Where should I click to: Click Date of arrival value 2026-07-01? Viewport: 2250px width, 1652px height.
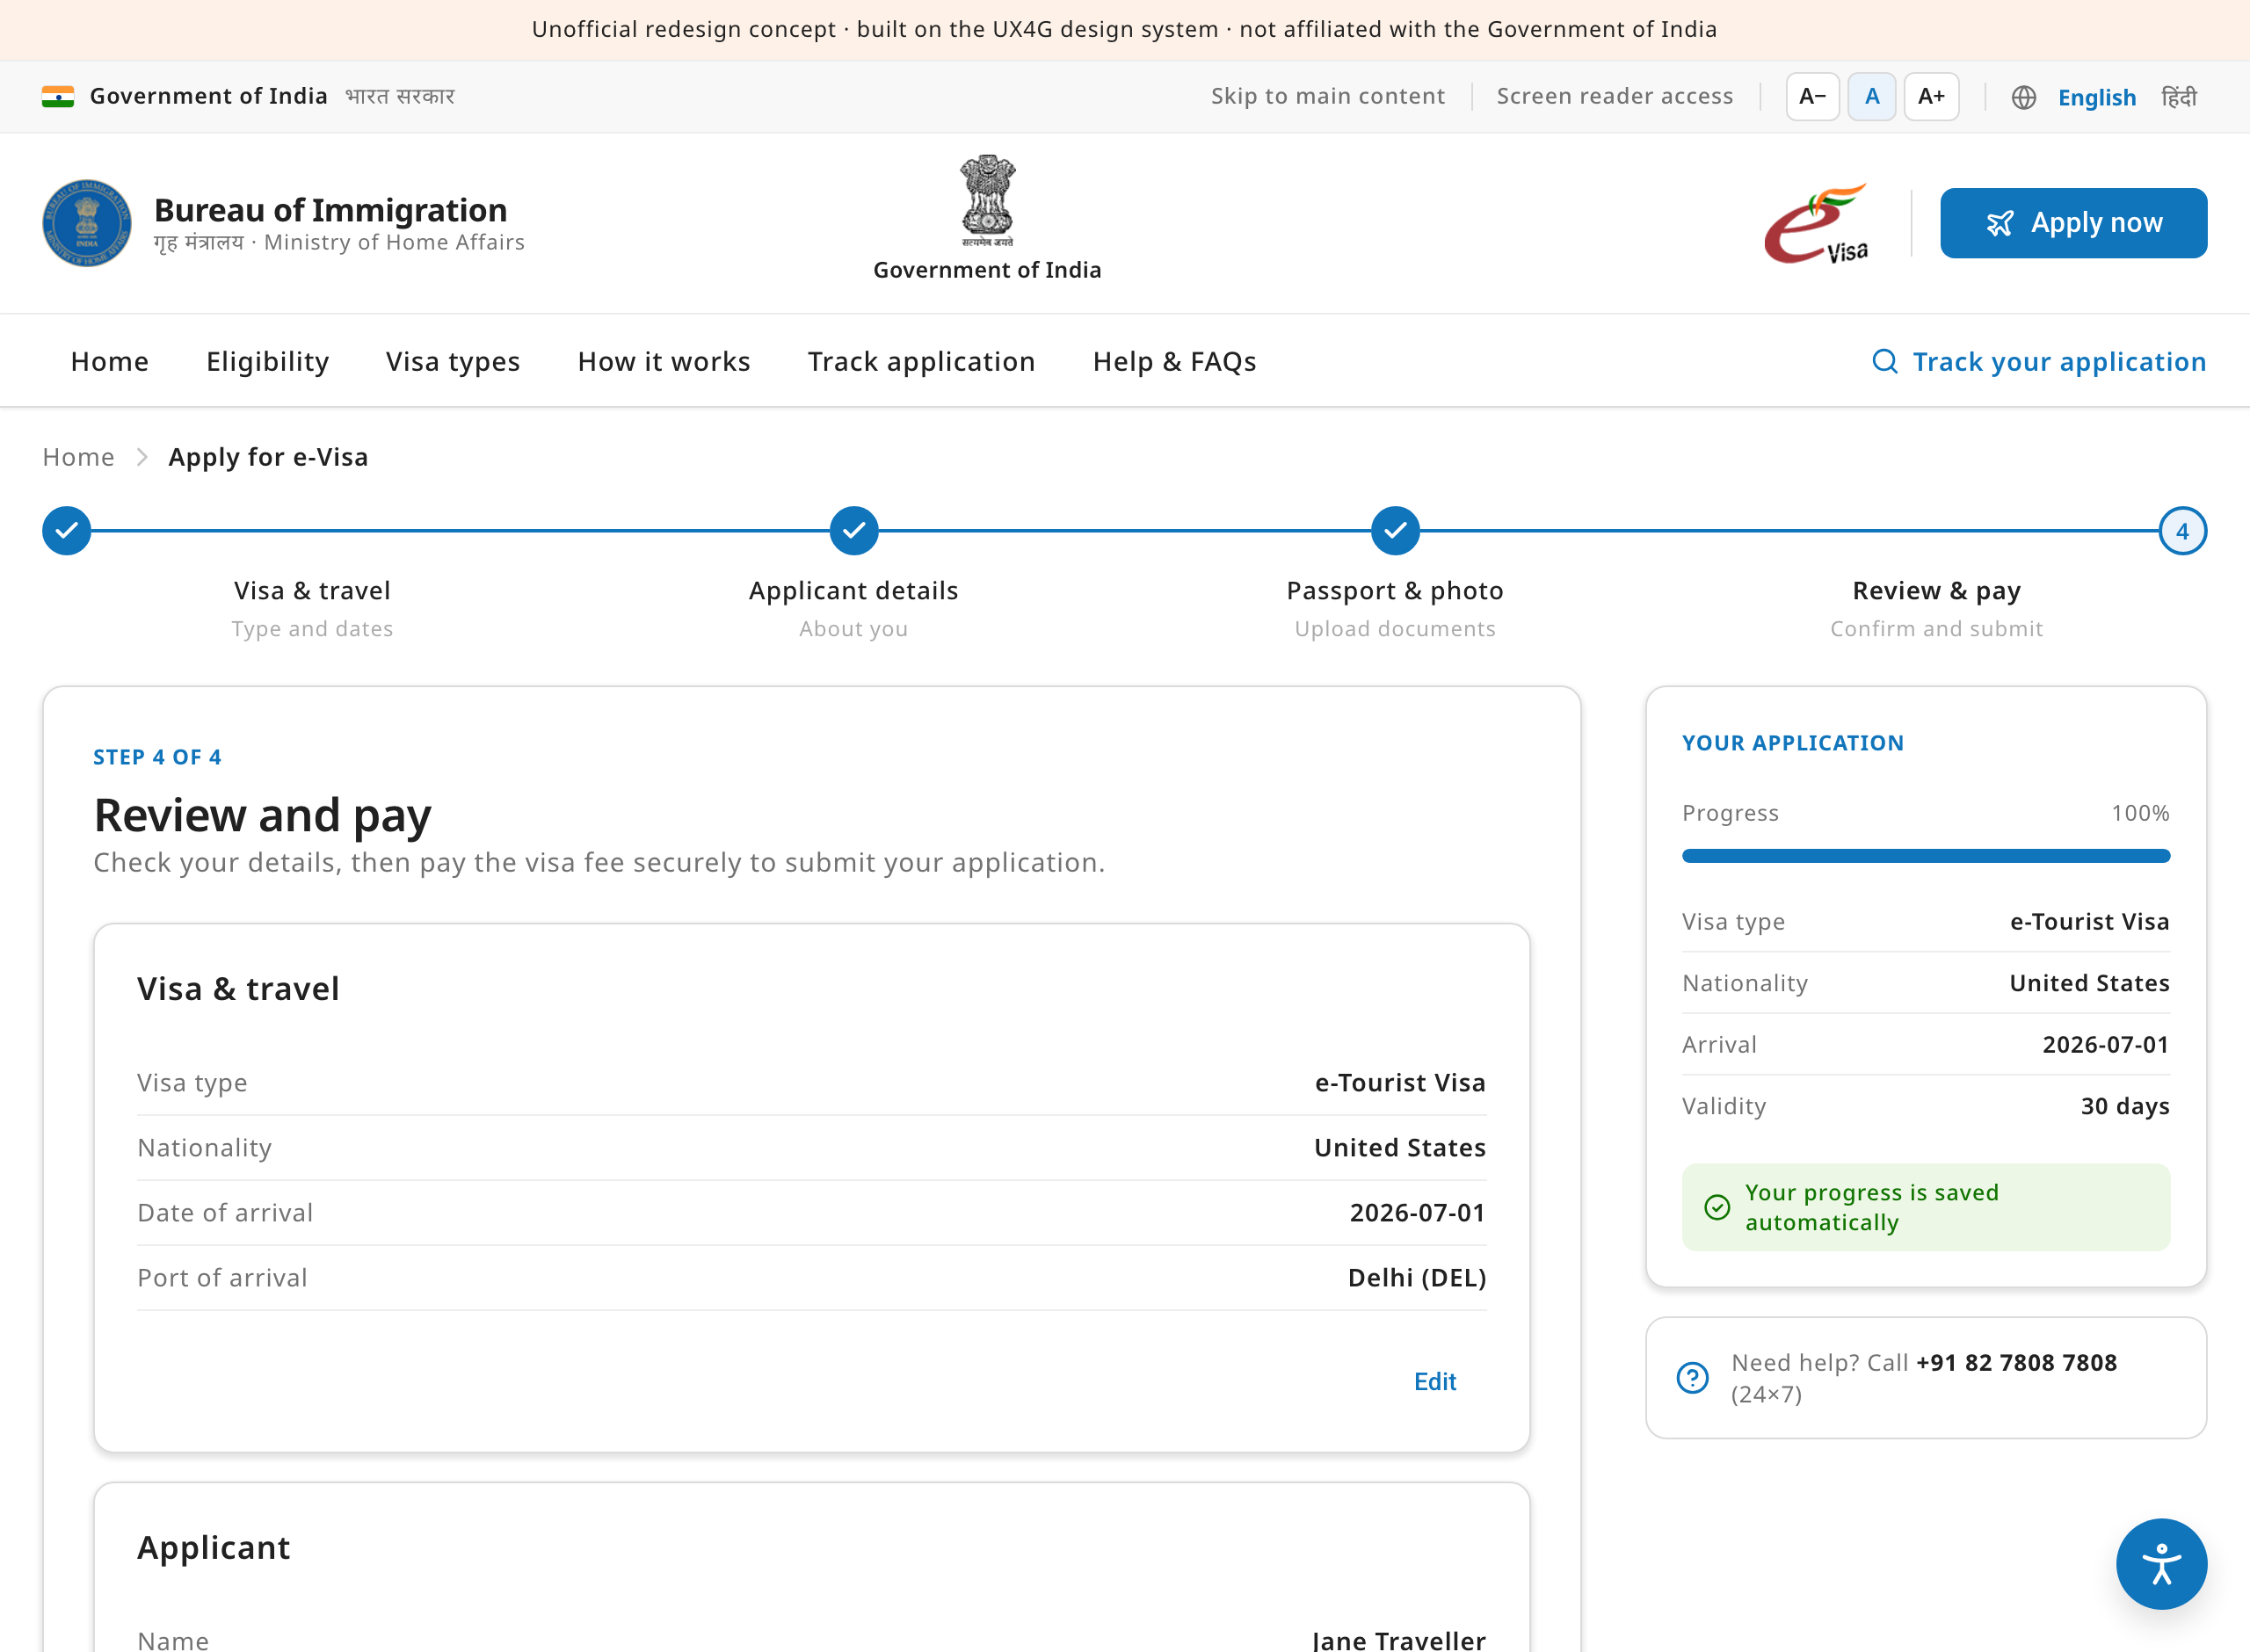[1417, 1212]
